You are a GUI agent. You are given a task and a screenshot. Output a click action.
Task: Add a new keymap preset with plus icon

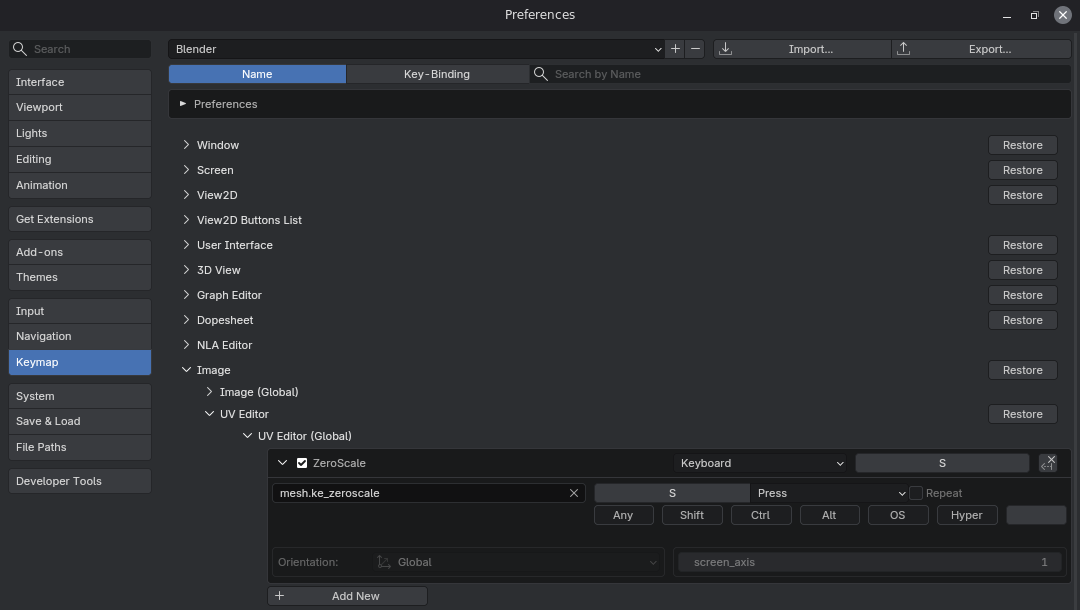tap(676, 49)
